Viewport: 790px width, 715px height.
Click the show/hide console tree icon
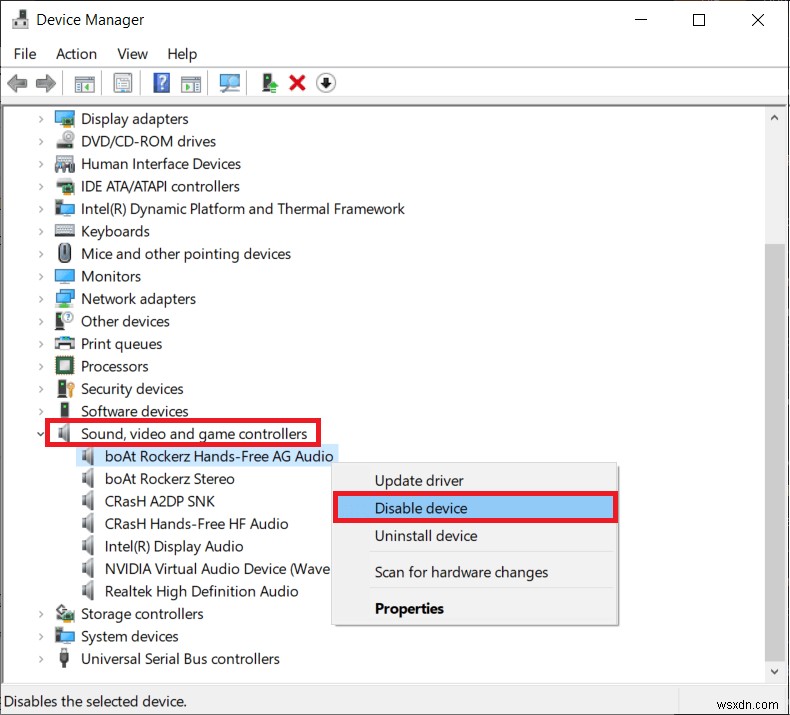click(x=84, y=83)
